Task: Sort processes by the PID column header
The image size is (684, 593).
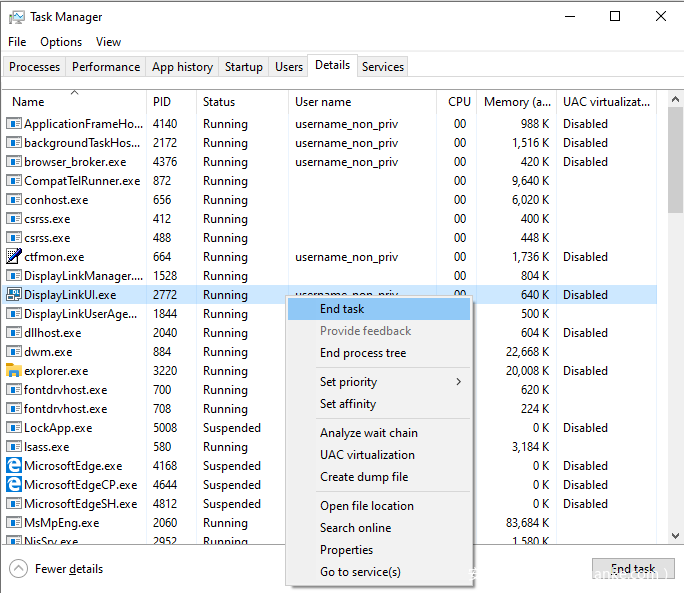Action: [162, 102]
